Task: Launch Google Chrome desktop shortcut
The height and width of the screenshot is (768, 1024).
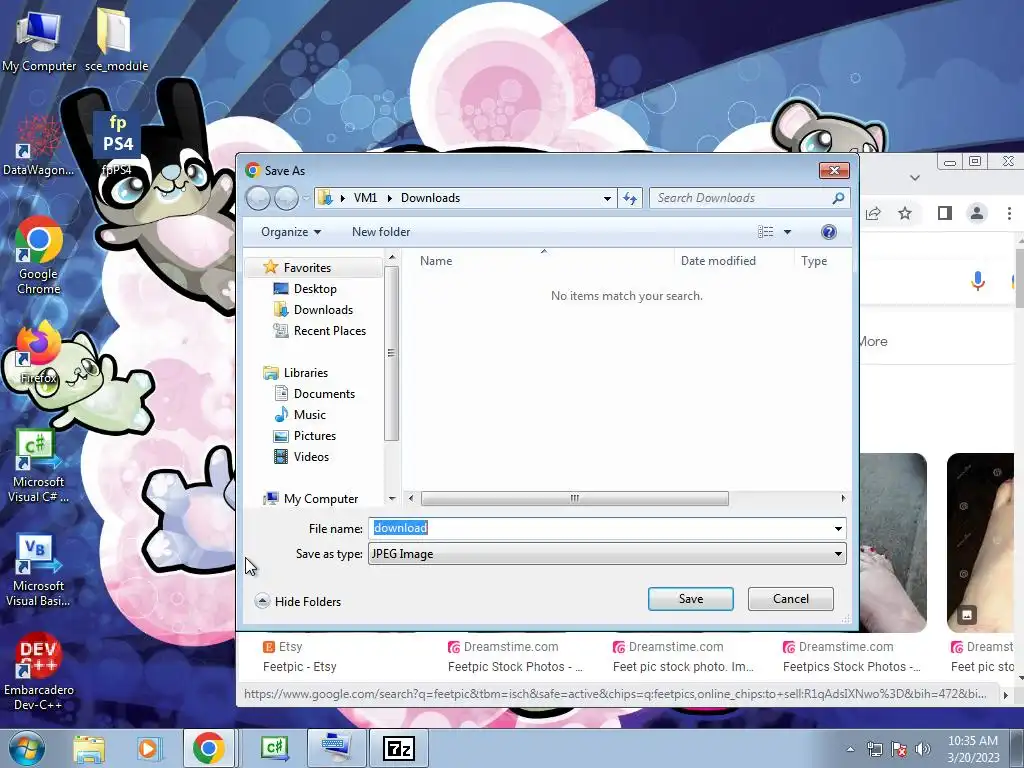Action: [x=38, y=256]
